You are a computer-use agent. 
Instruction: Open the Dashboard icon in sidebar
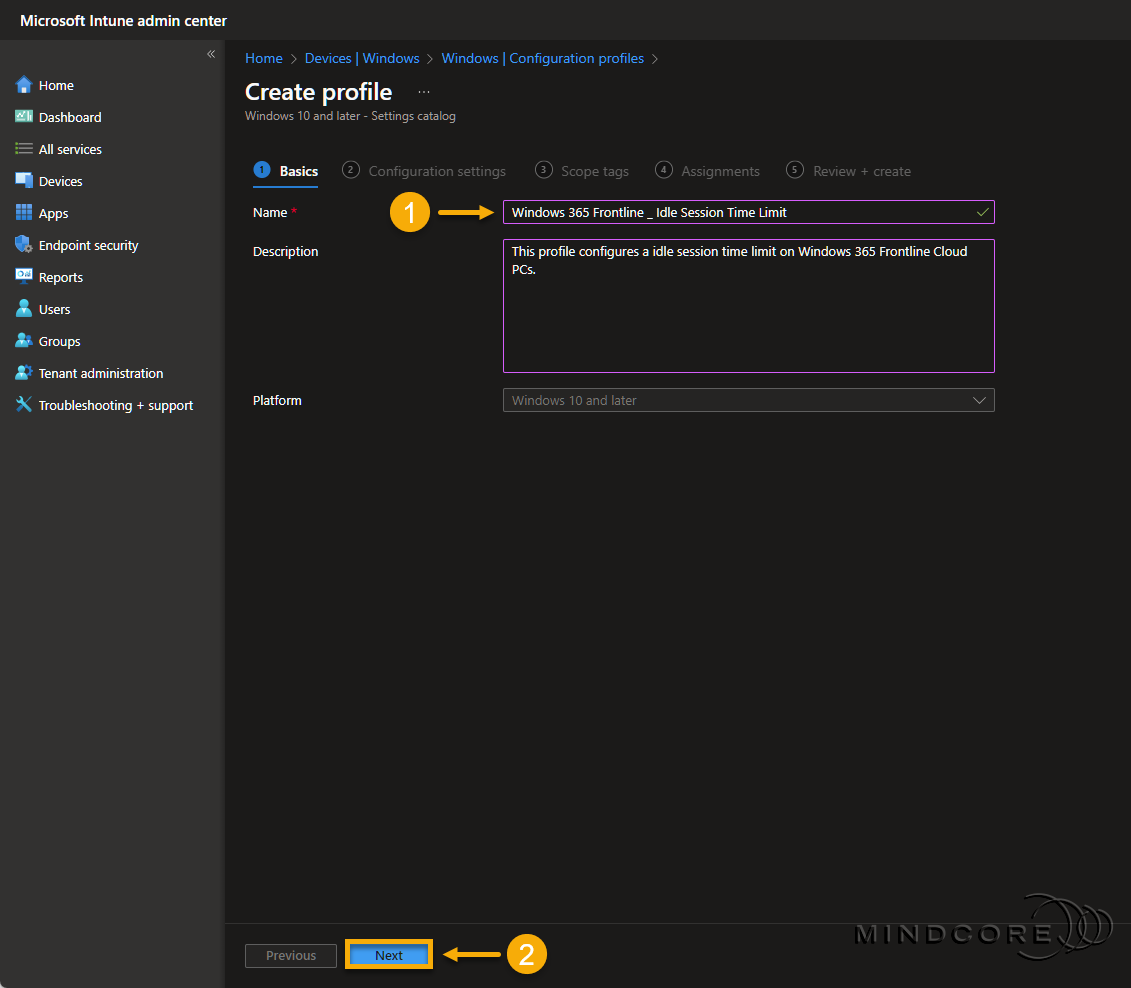point(24,117)
